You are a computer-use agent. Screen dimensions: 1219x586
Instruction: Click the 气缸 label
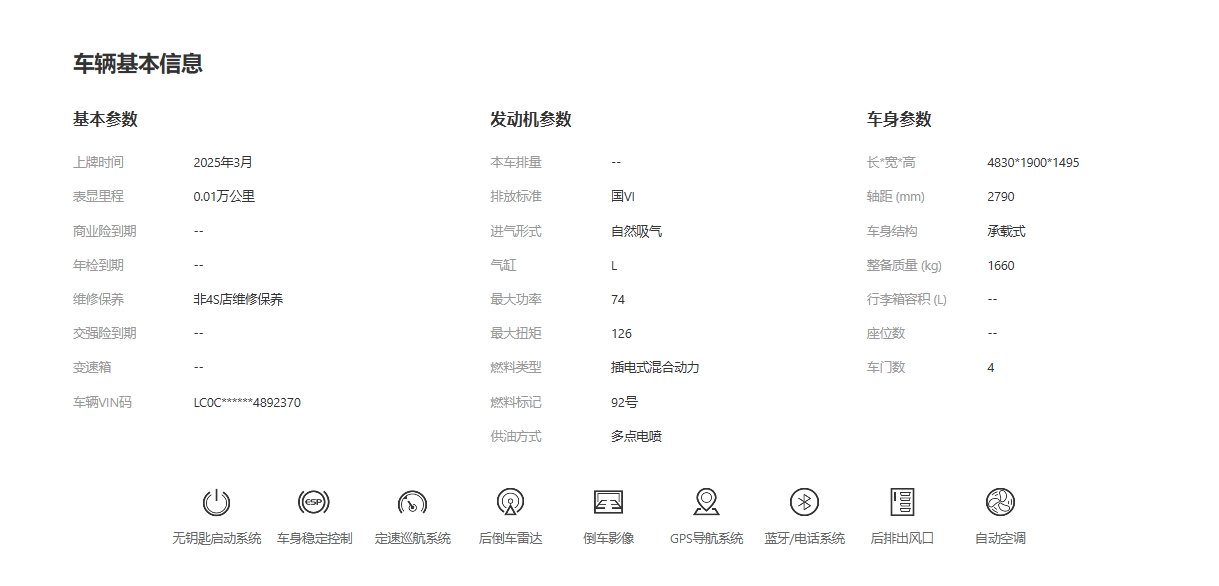coord(503,265)
